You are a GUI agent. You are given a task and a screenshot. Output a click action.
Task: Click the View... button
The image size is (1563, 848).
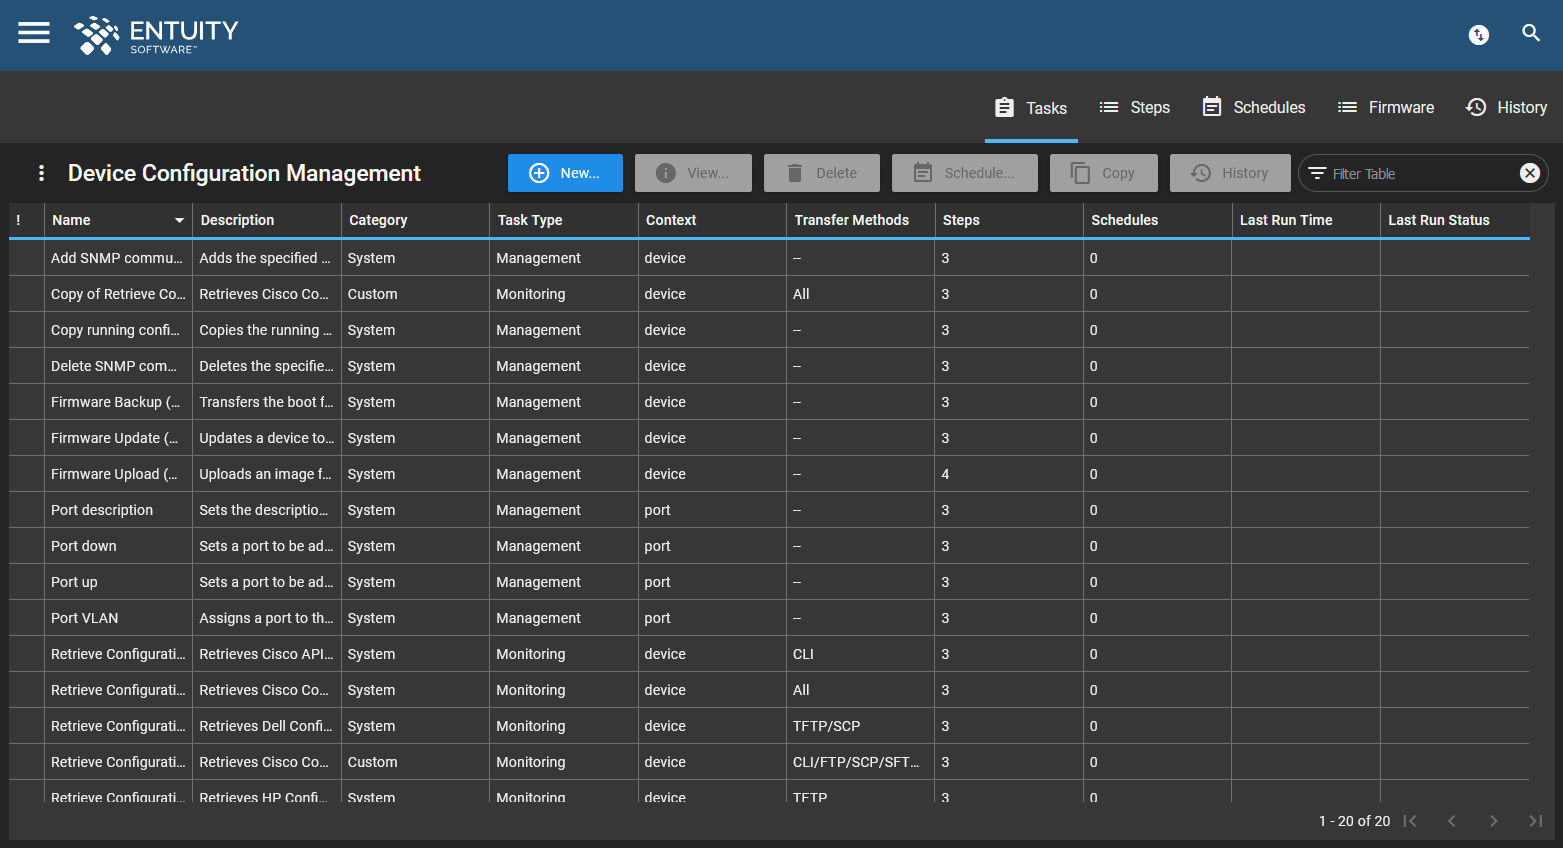coord(693,173)
